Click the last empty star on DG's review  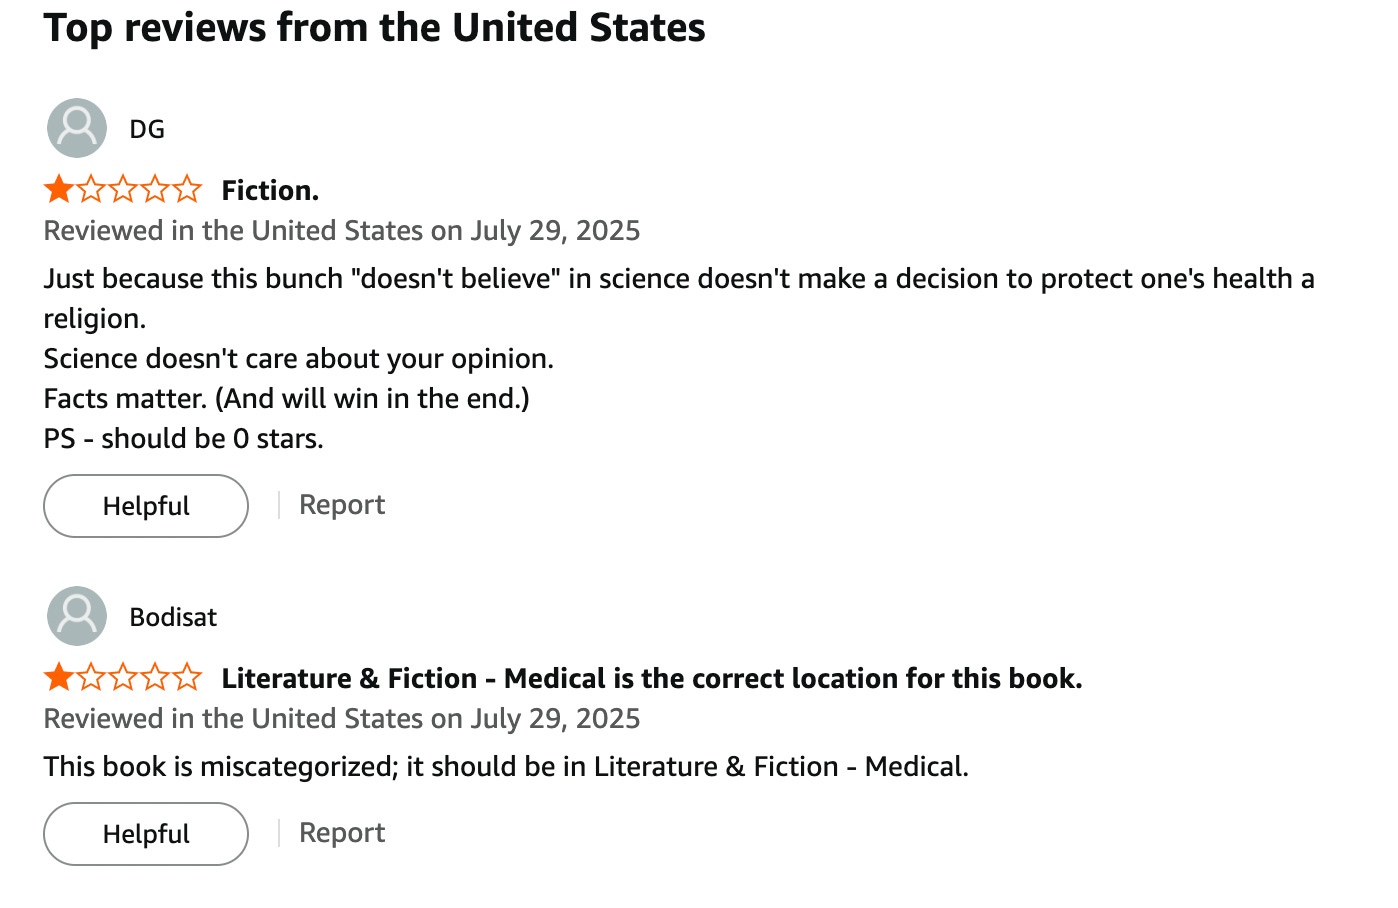coord(187,189)
